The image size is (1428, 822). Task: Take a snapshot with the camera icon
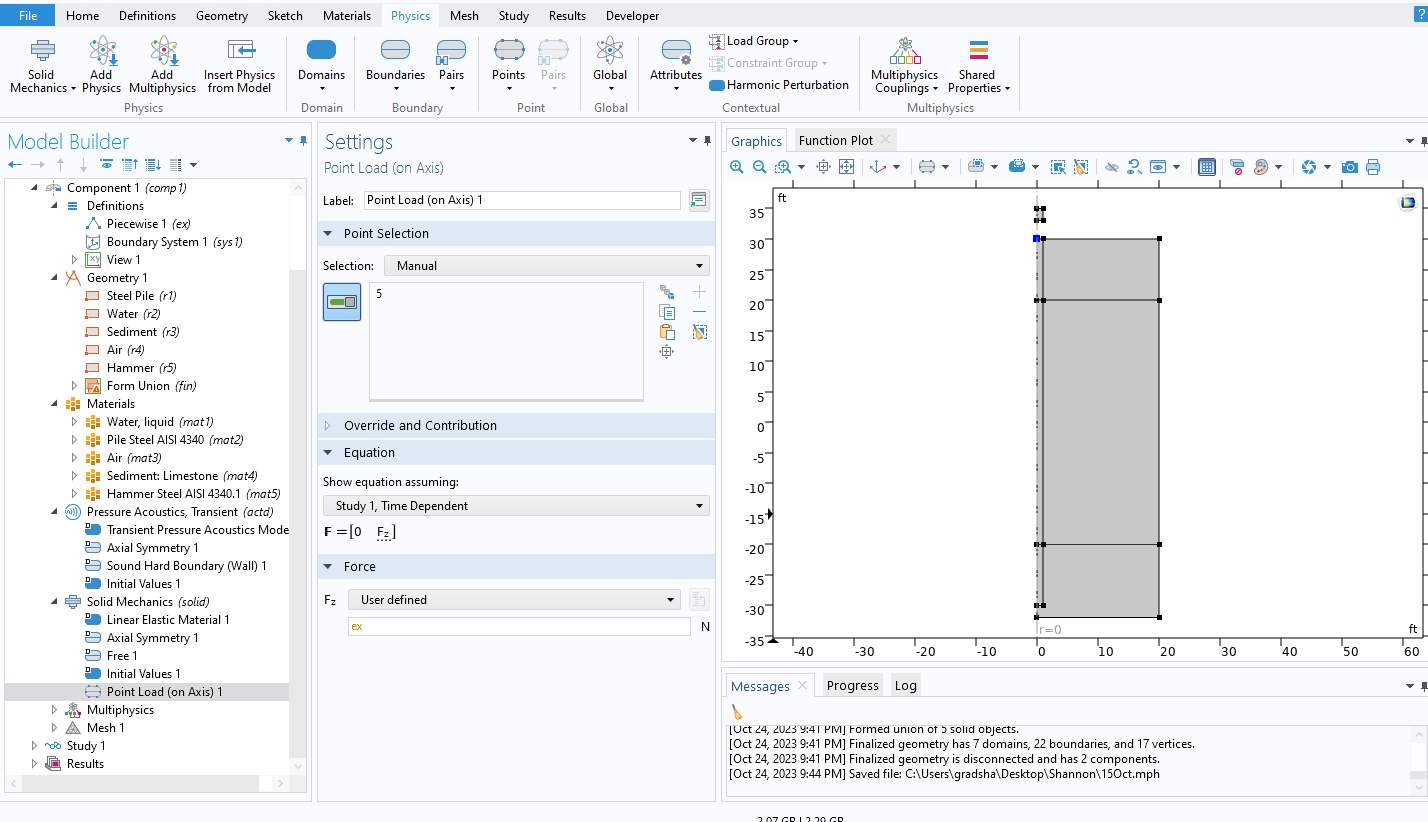[1350, 167]
